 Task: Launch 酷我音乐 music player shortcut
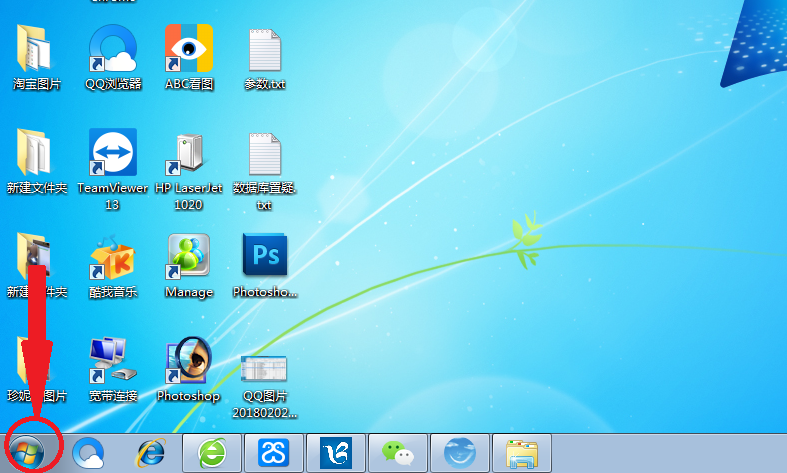coord(113,266)
